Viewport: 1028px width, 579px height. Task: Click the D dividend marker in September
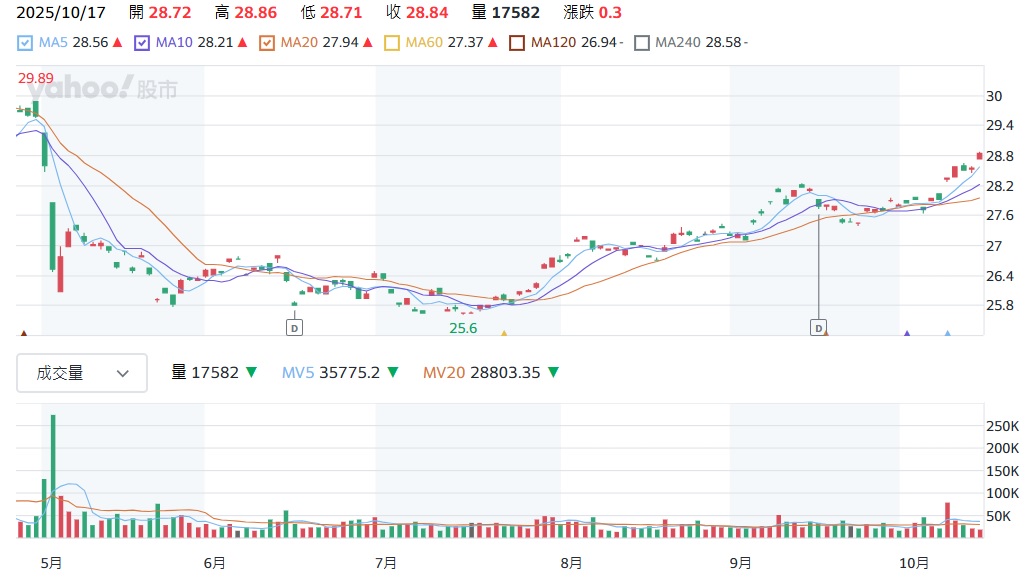(x=818, y=327)
